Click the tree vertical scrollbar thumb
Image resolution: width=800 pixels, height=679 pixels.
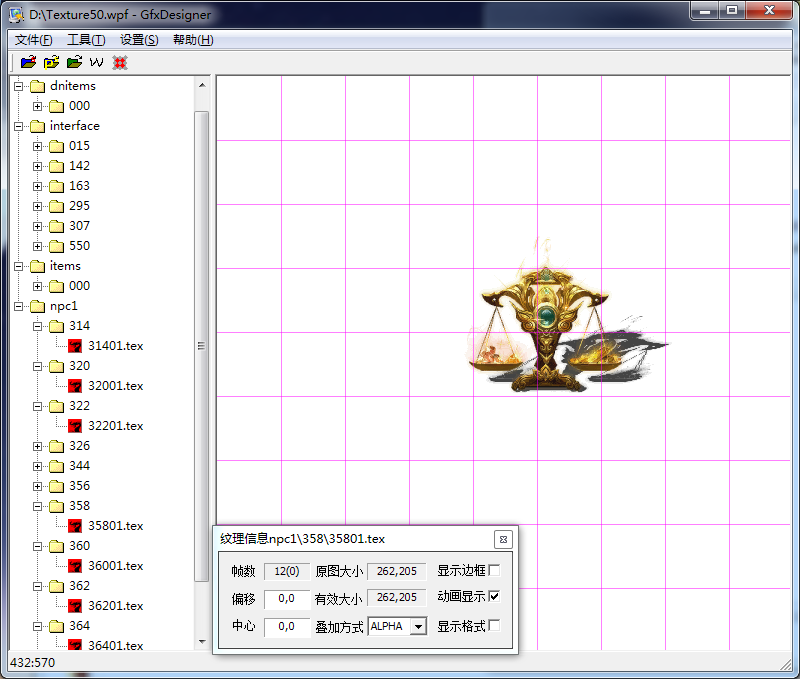tap(202, 346)
